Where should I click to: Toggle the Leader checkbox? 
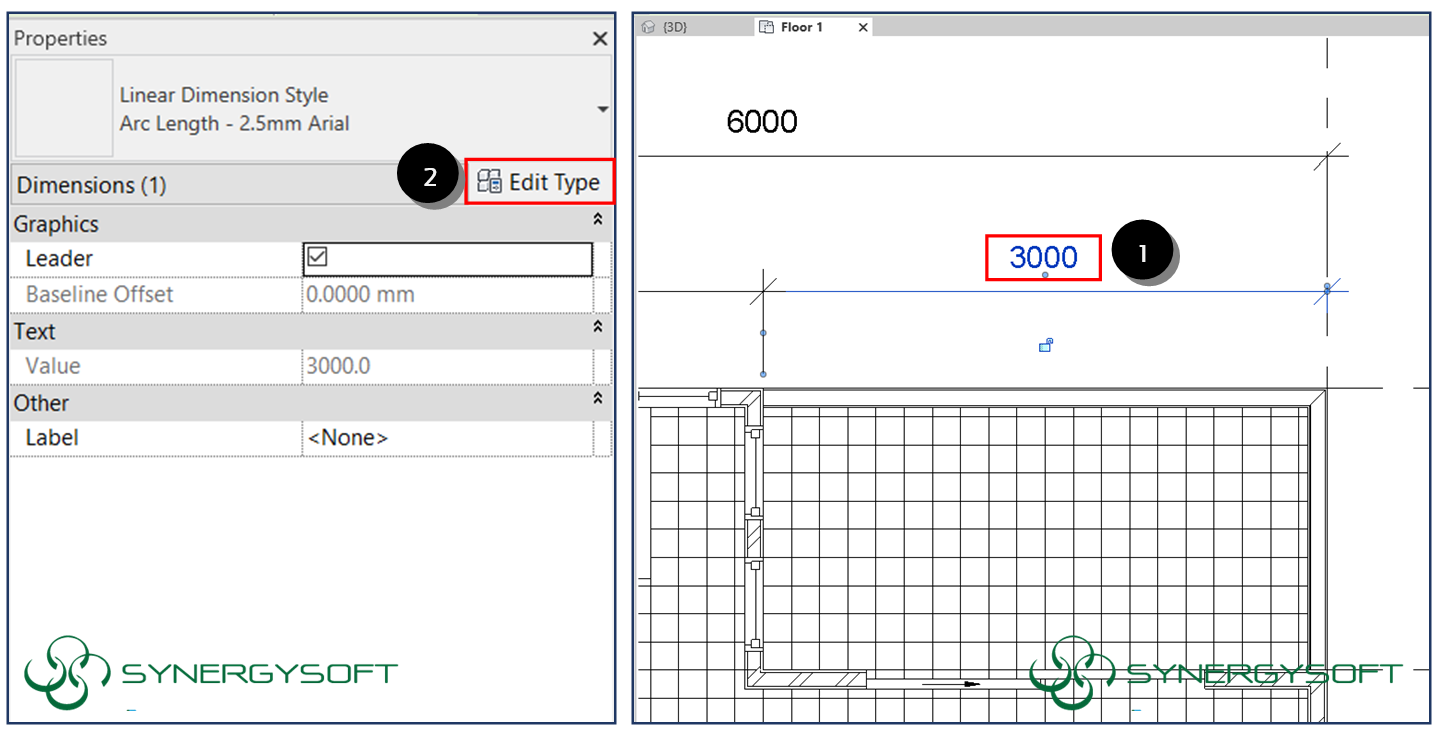pos(317,258)
